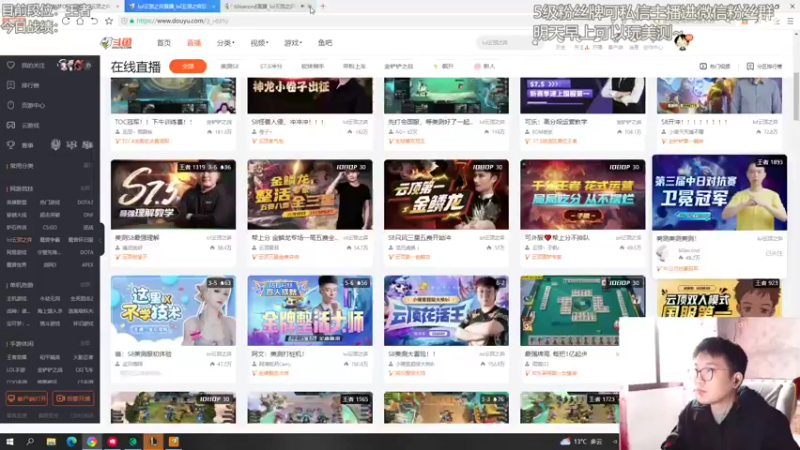Open the 鱼吧 navigation item
Screen dimensions: 800x450
pos(325,43)
